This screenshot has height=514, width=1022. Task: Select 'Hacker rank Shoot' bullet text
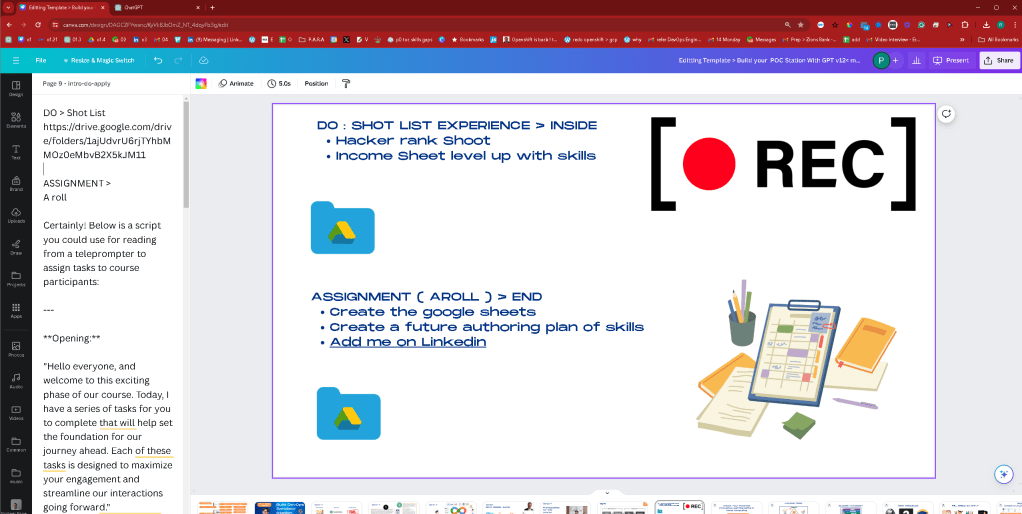[413, 140]
